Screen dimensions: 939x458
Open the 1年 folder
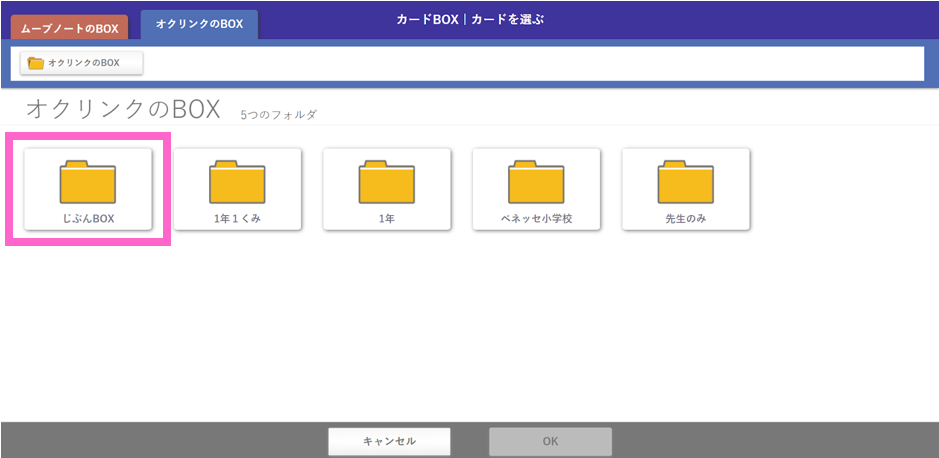click(x=387, y=189)
